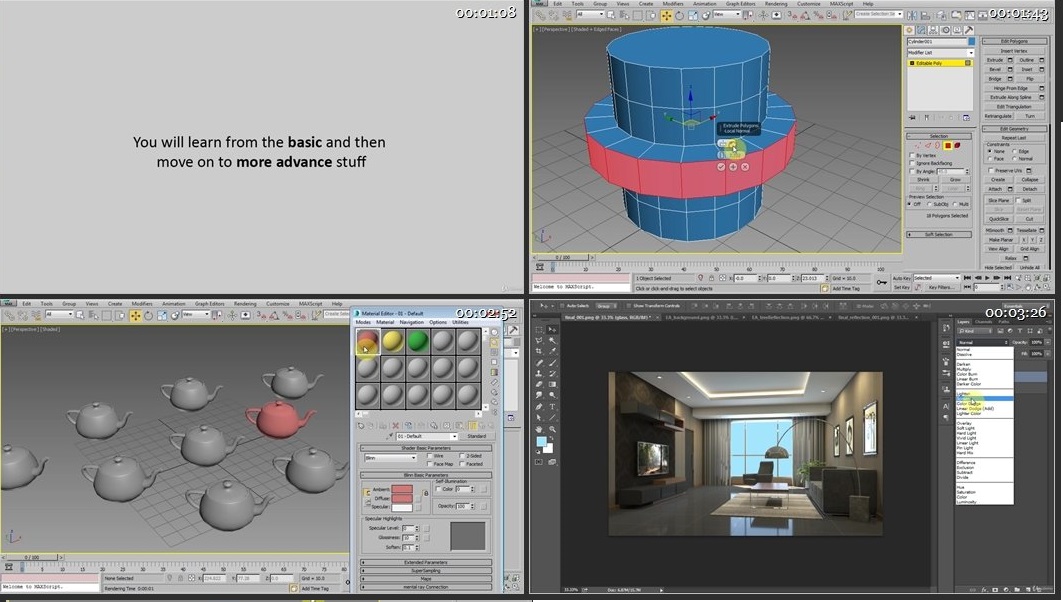1063x602 pixels.
Task: Click Standard material type button
Action: (477, 437)
